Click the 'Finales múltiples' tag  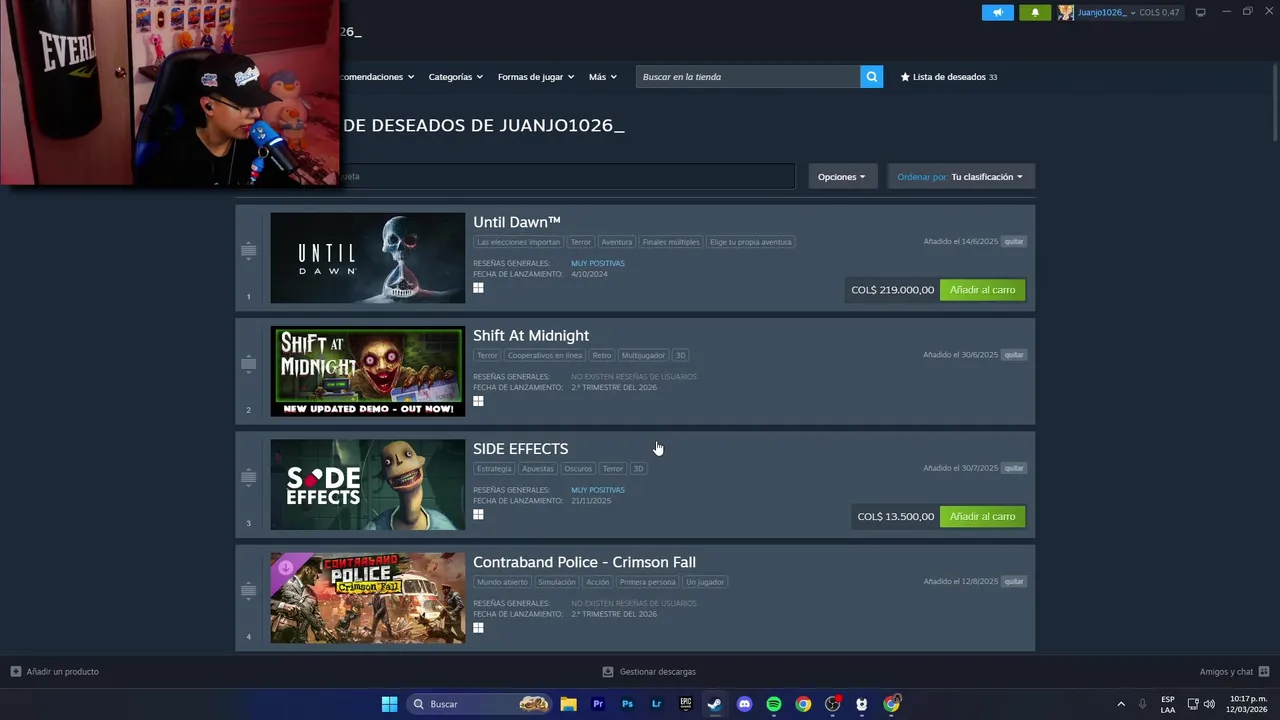(671, 242)
